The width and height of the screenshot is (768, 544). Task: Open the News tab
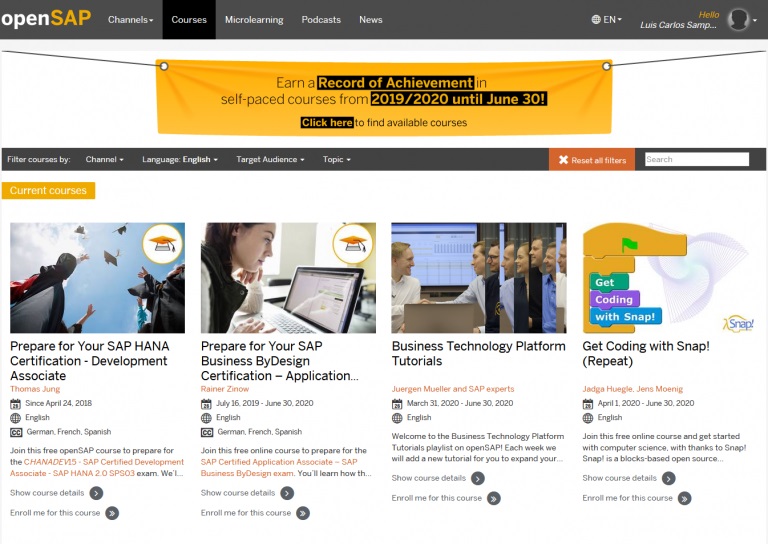pos(371,20)
